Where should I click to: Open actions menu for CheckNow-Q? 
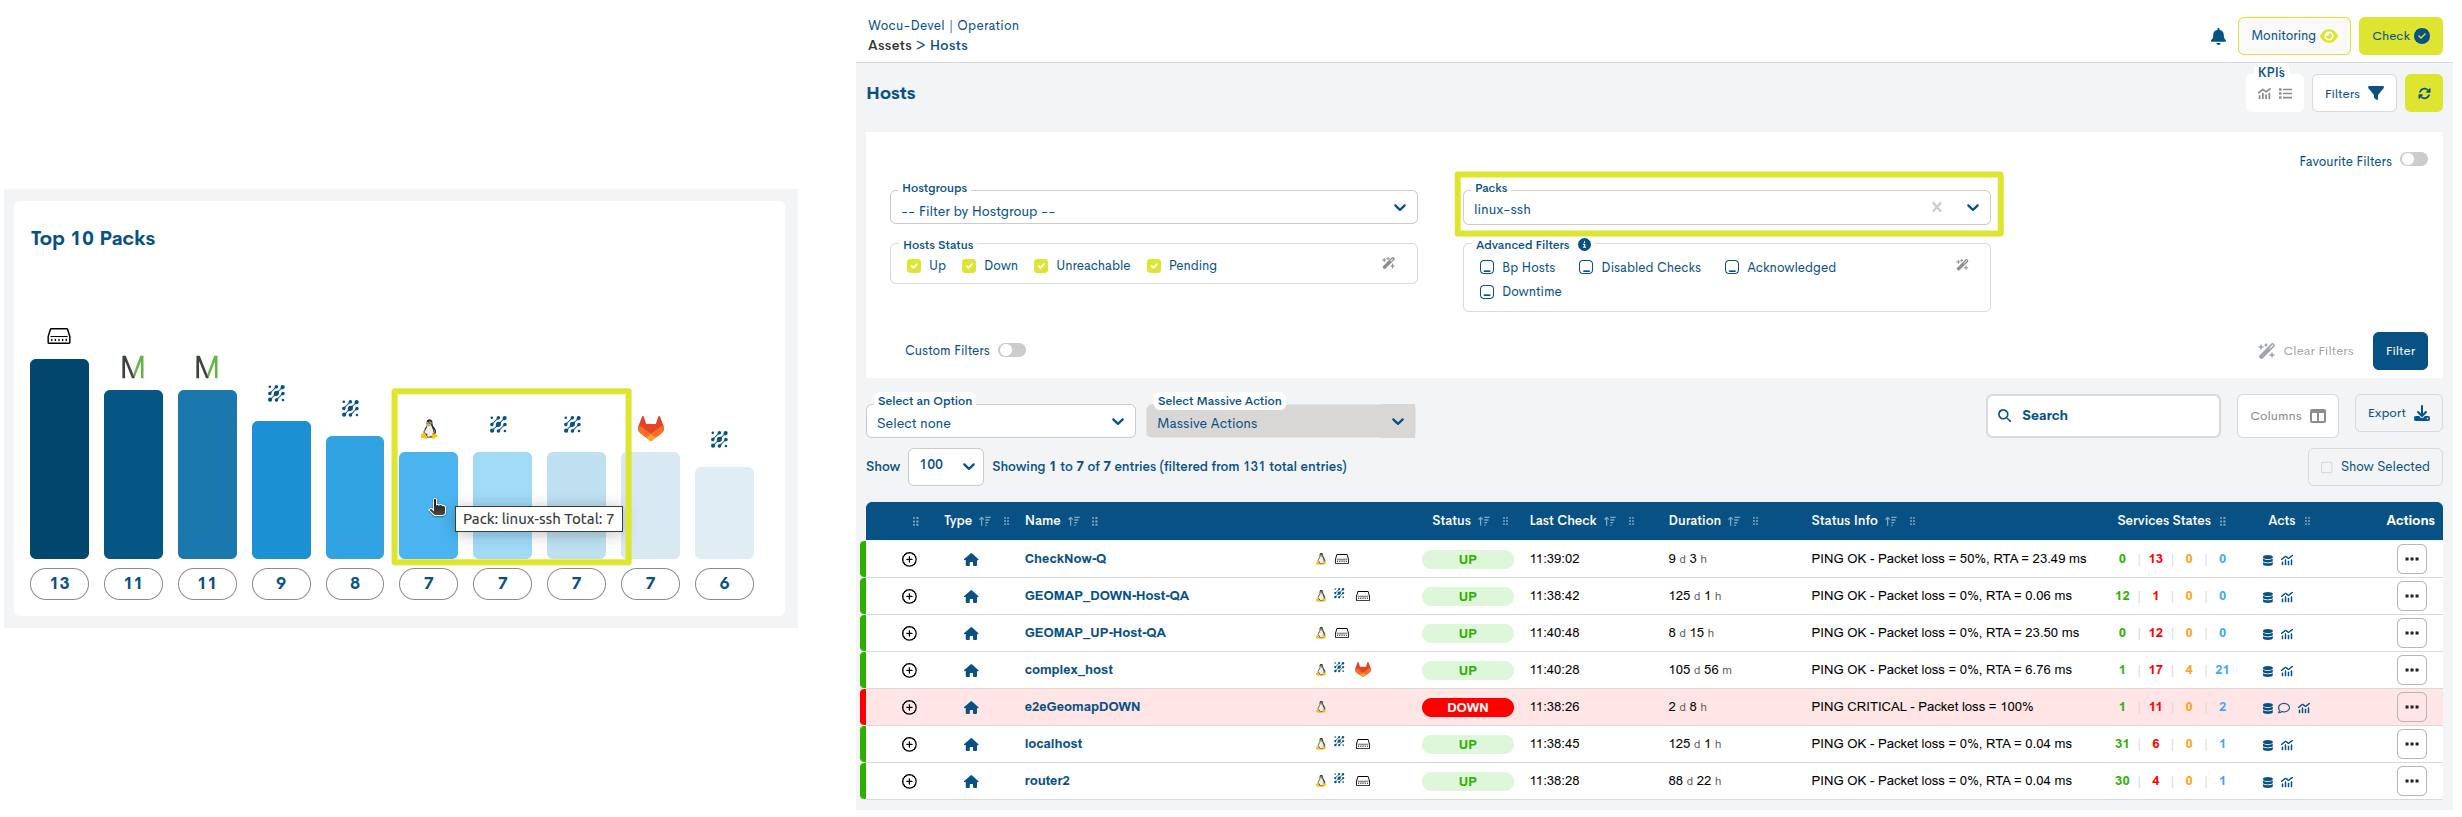[x=2411, y=559]
